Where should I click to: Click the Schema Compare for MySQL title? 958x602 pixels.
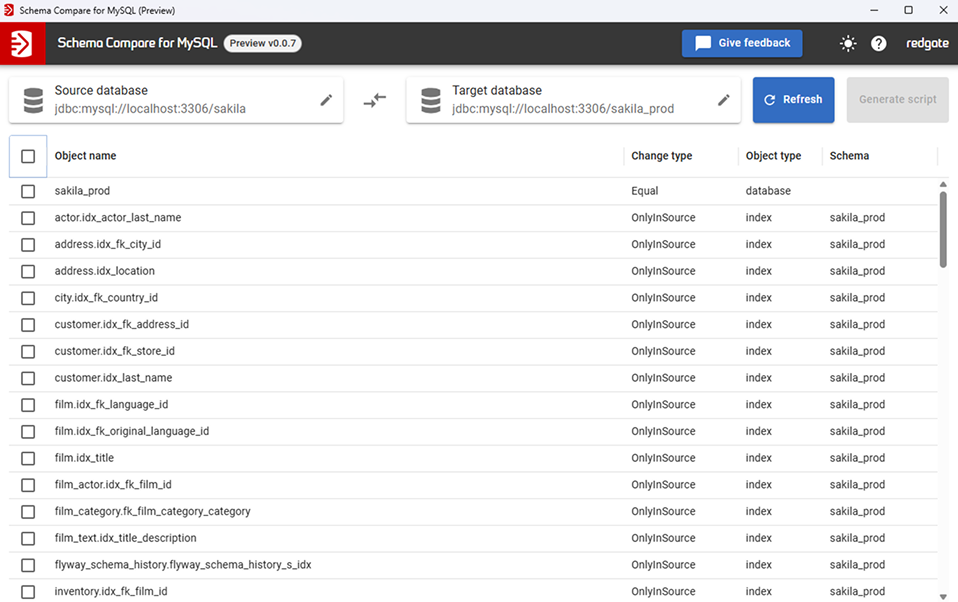137,43
